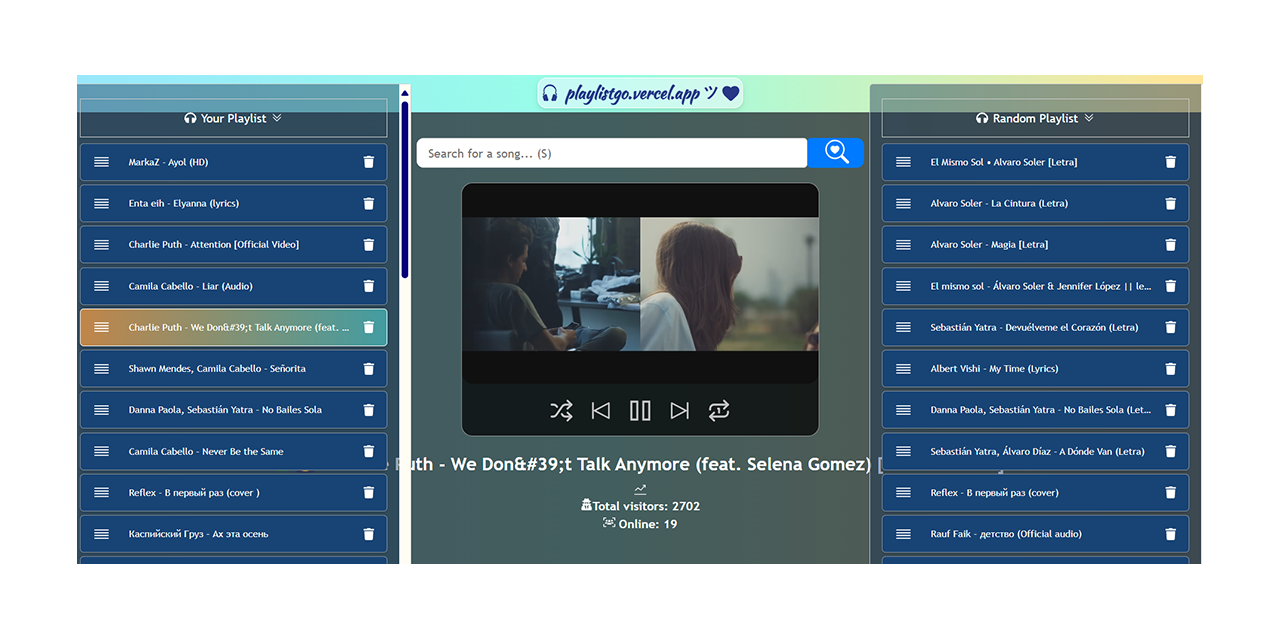Grab drag handle of Enta eih - Elyanna
The width and height of the screenshot is (1280, 640).
[x=101, y=203]
